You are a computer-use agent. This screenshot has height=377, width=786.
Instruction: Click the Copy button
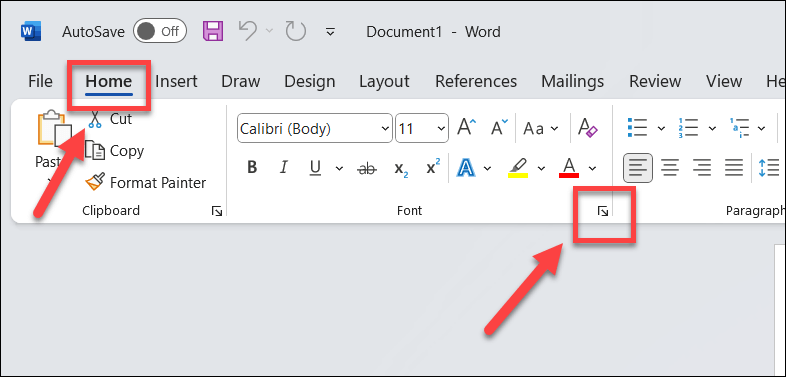click(x=115, y=151)
